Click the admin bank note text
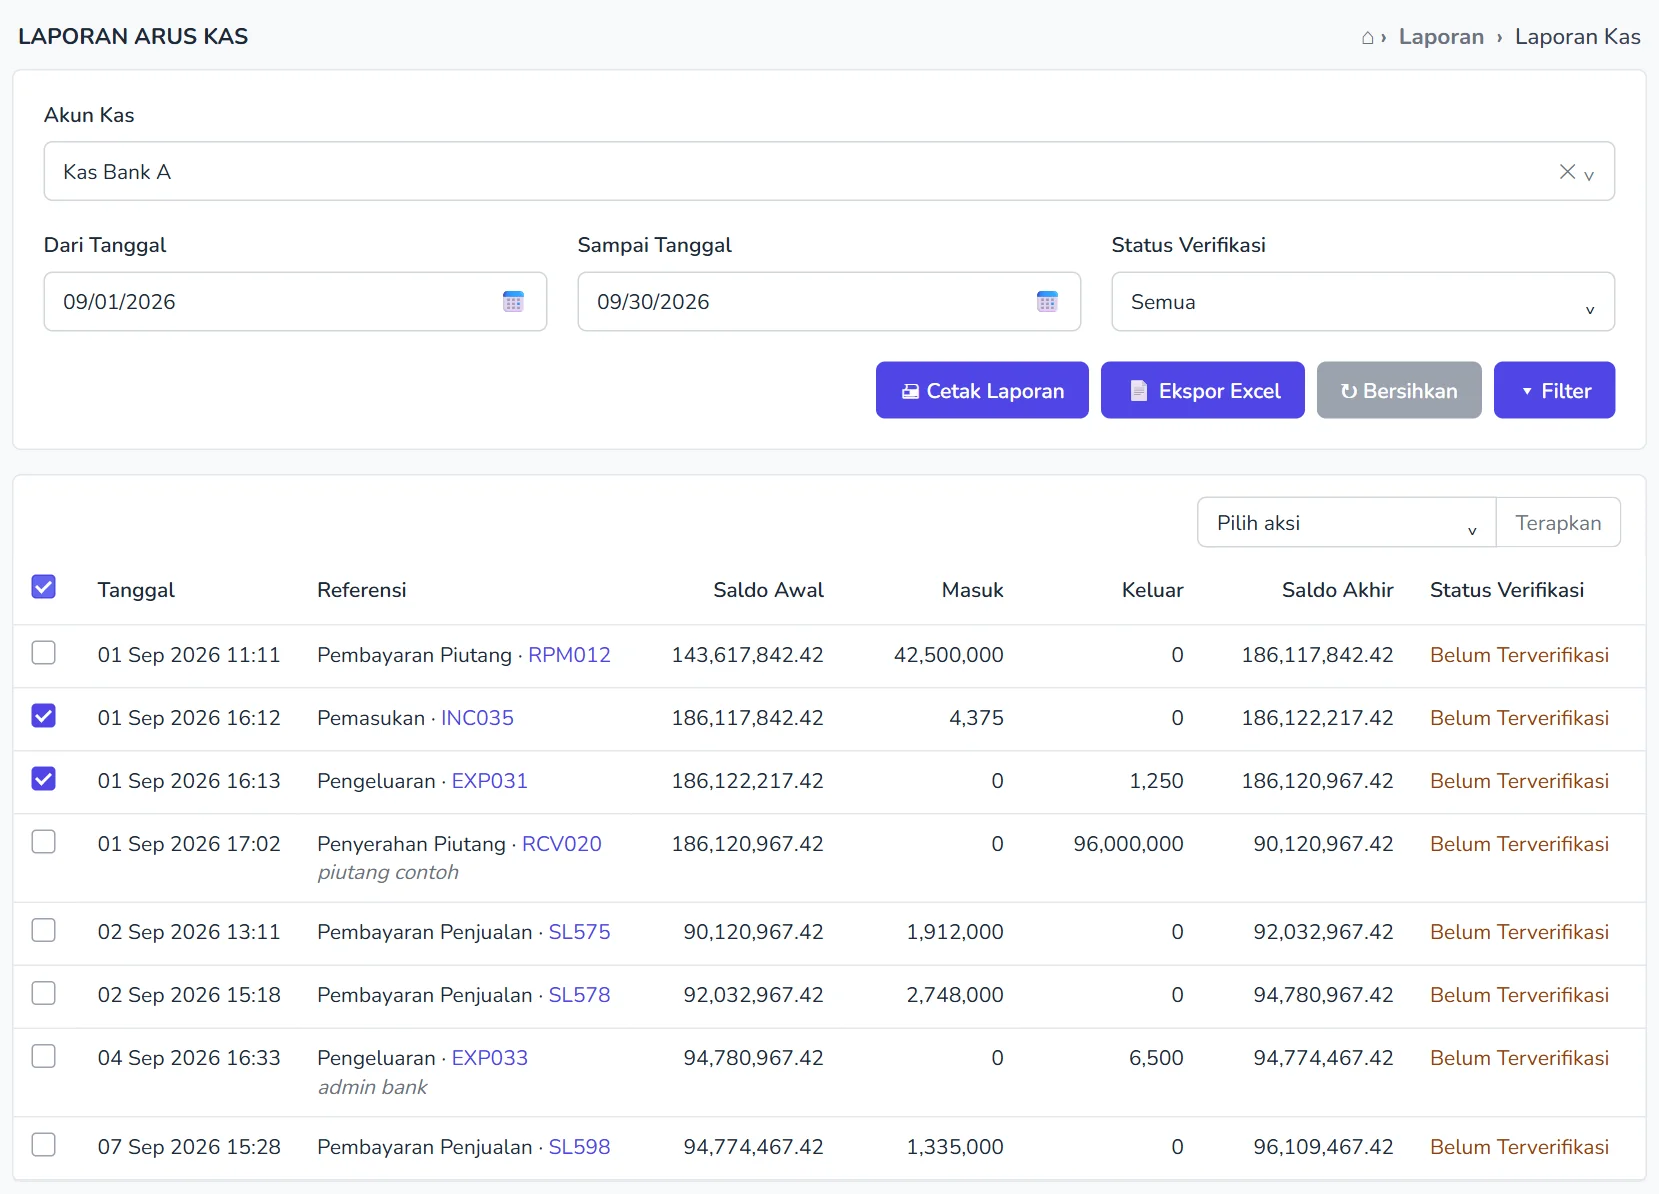The image size is (1659, 1194). 372,1087
